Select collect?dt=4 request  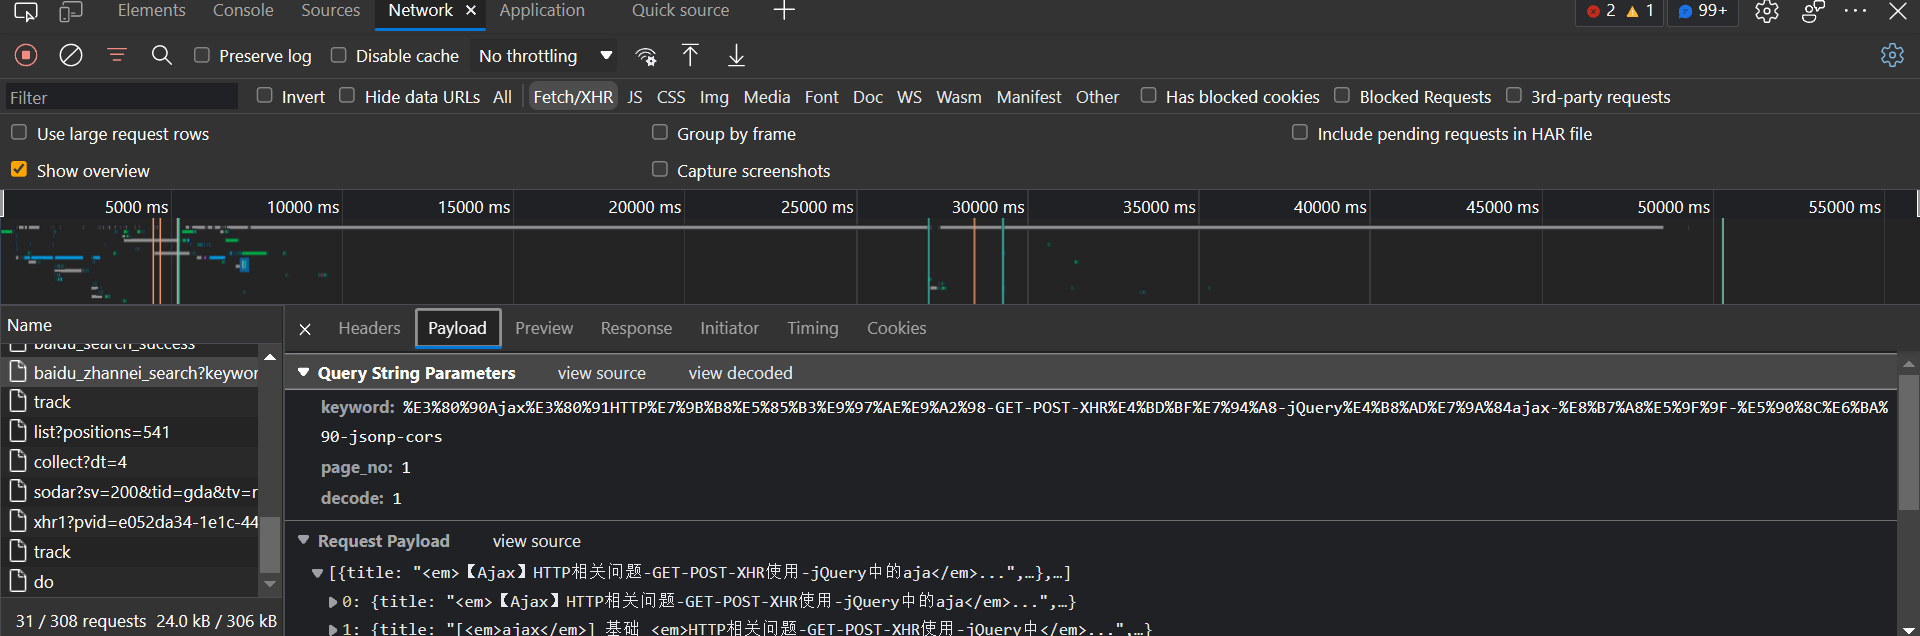[x=80, y=462]
